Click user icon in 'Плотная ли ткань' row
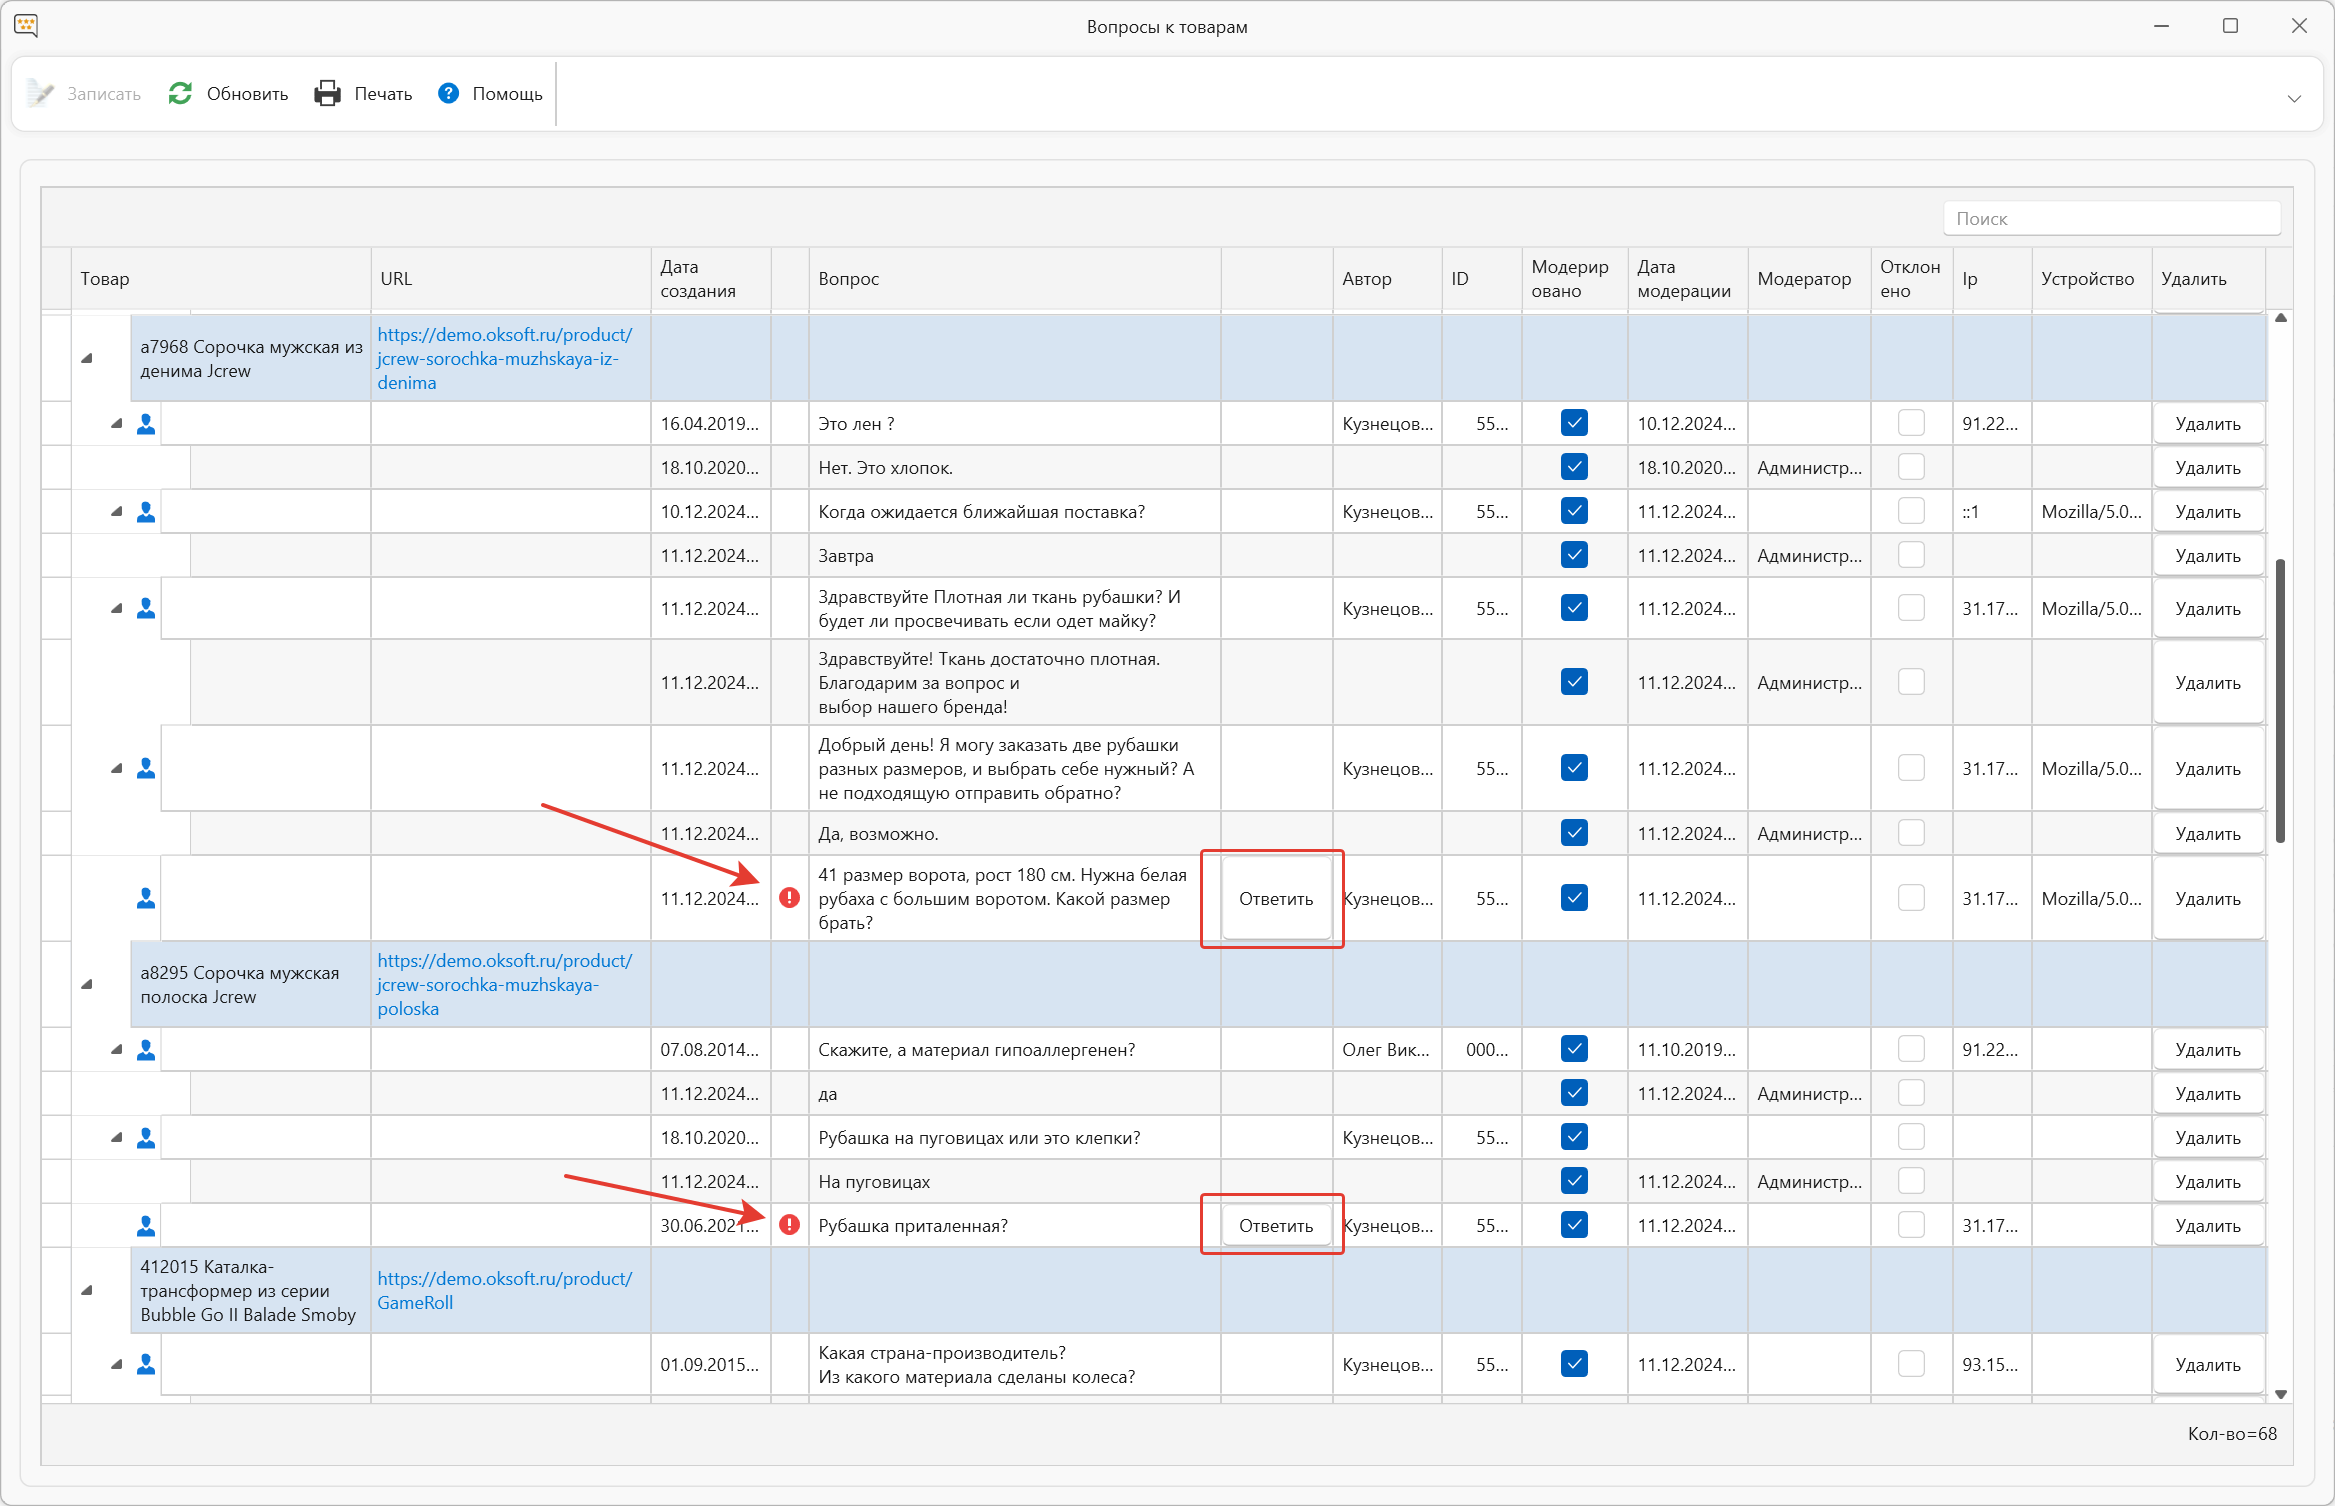Screen dimensions: 2335x1506 point(146,608)
